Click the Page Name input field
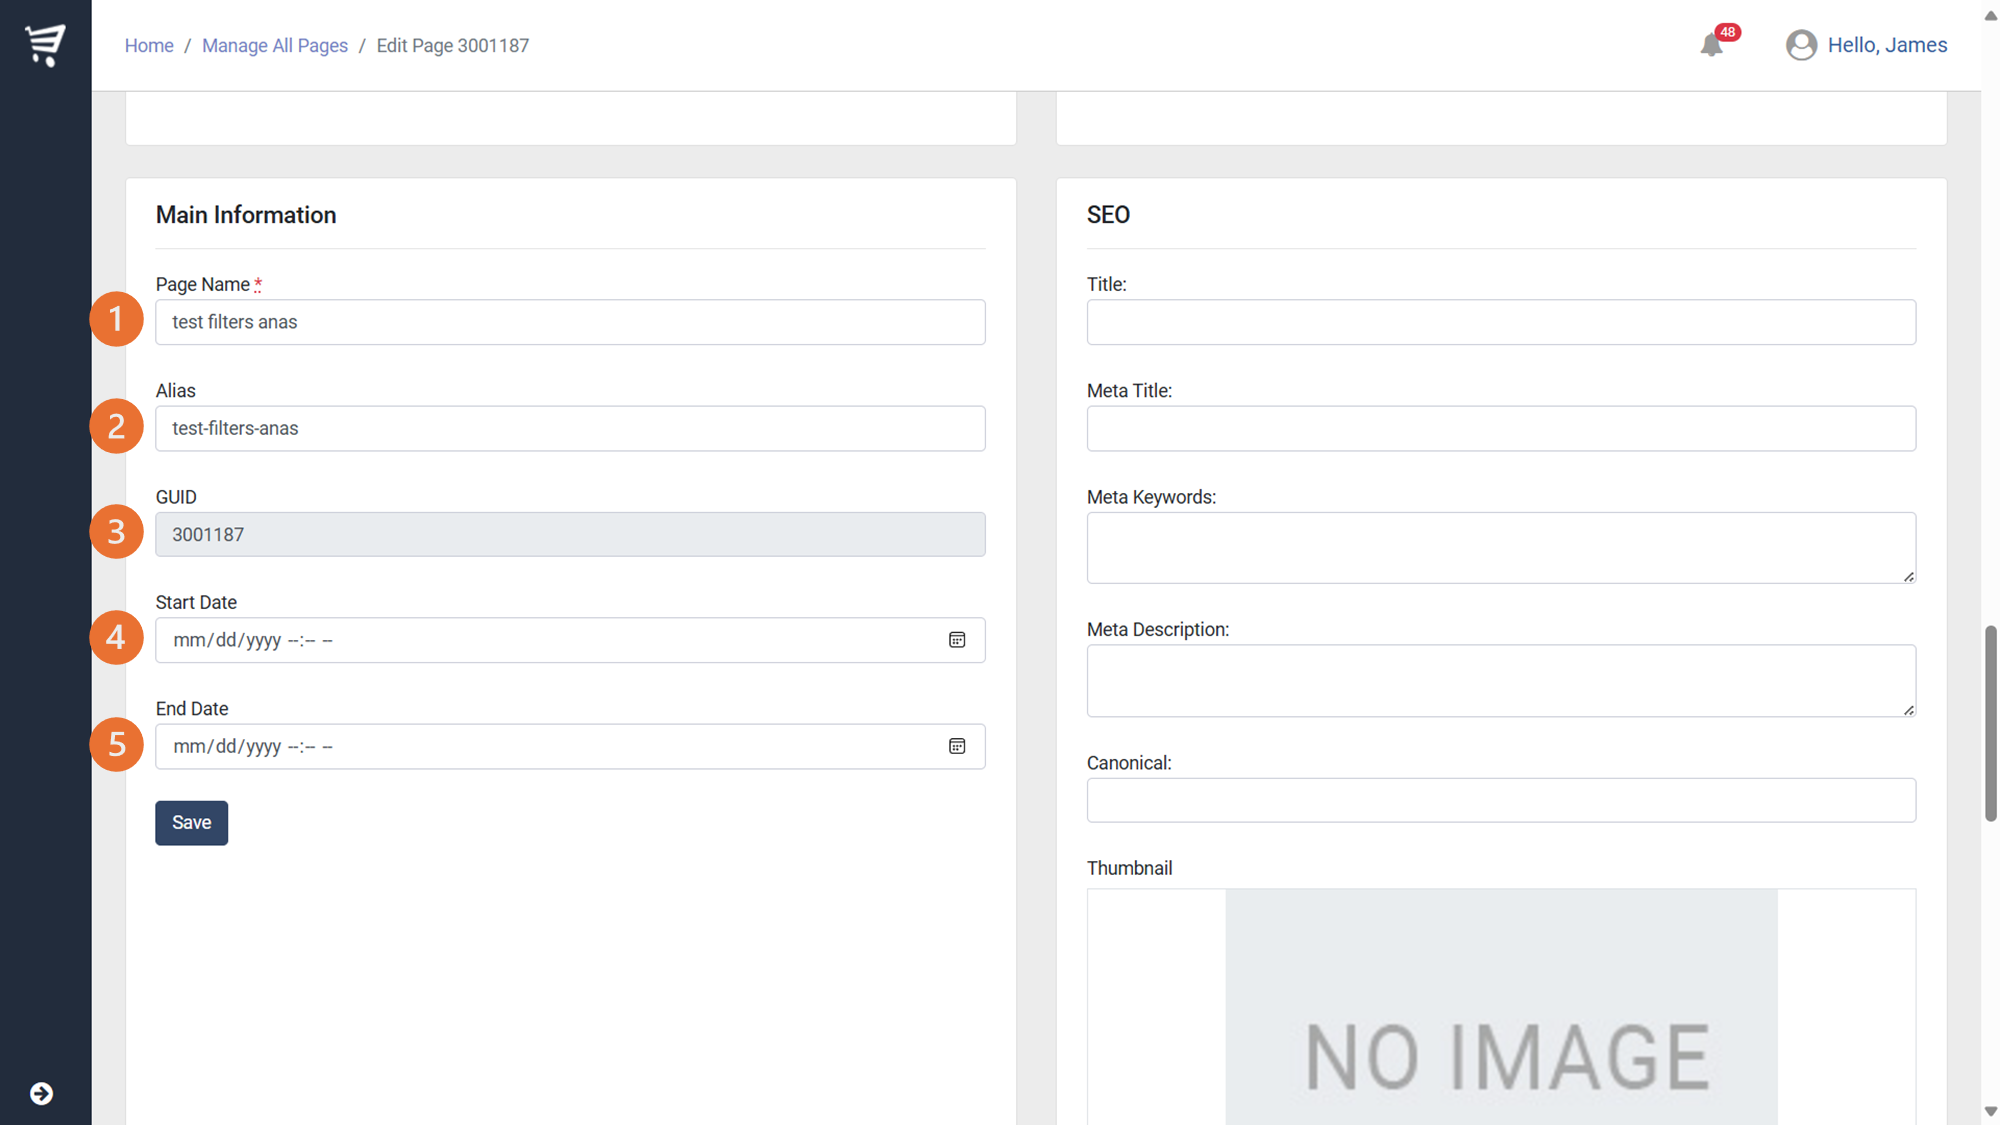2000x1125 pixels. tap(570, 322)
